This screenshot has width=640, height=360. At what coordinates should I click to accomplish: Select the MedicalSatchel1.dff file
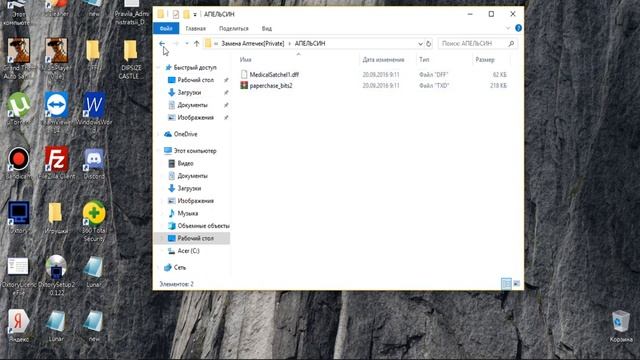[274, 75]
